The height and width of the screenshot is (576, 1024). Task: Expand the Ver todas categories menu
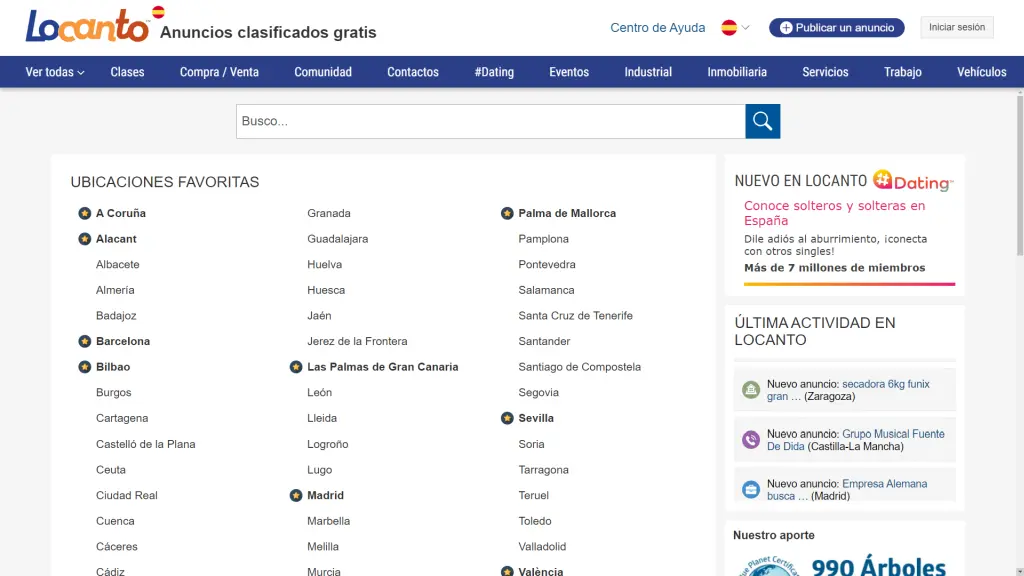pos(55,72)
